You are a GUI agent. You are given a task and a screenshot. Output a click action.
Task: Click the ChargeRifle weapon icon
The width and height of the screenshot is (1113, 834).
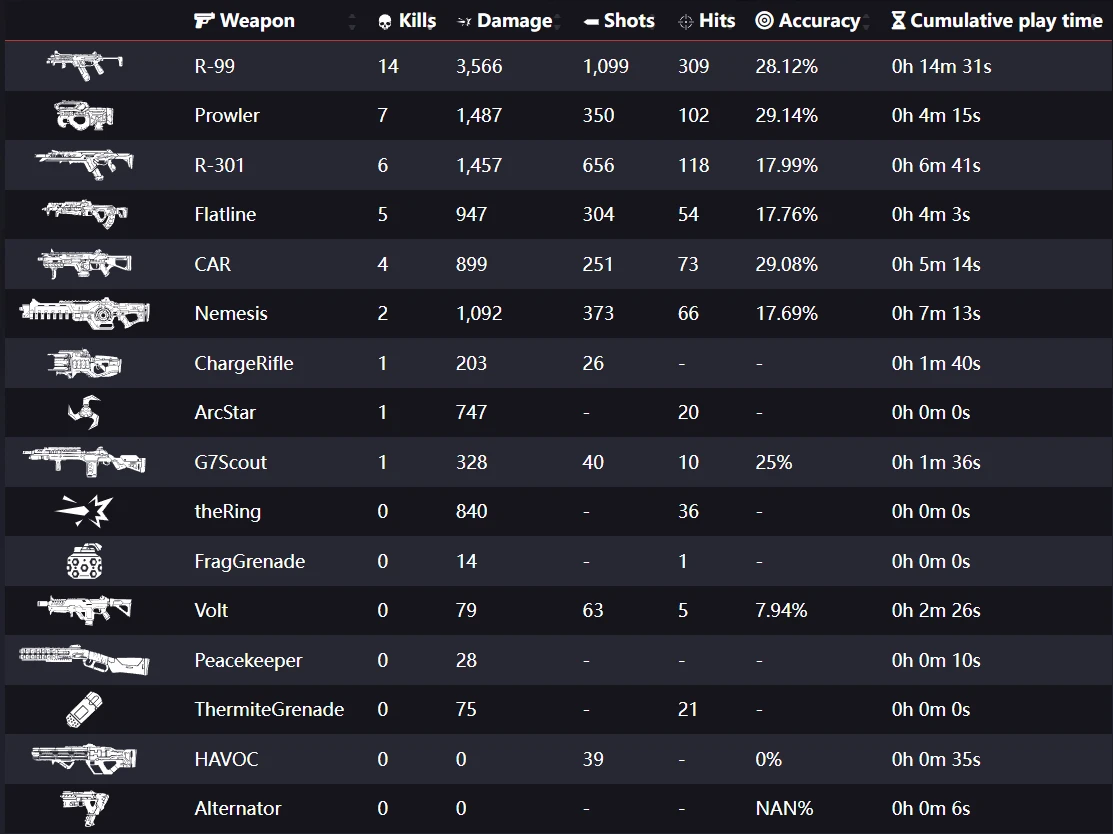pos(84,363)
